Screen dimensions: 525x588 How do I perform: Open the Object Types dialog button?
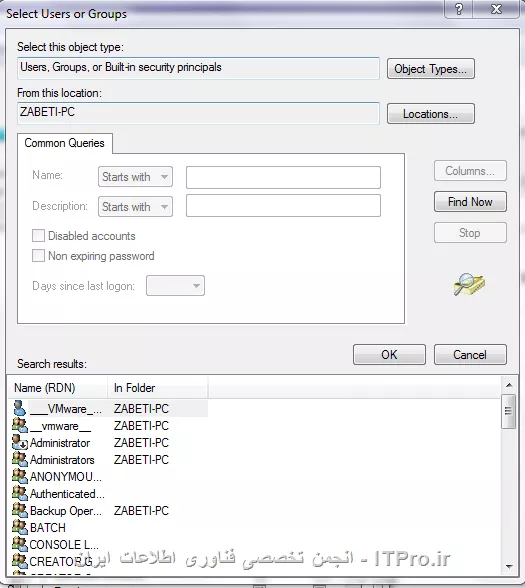(x=430, y=69)
